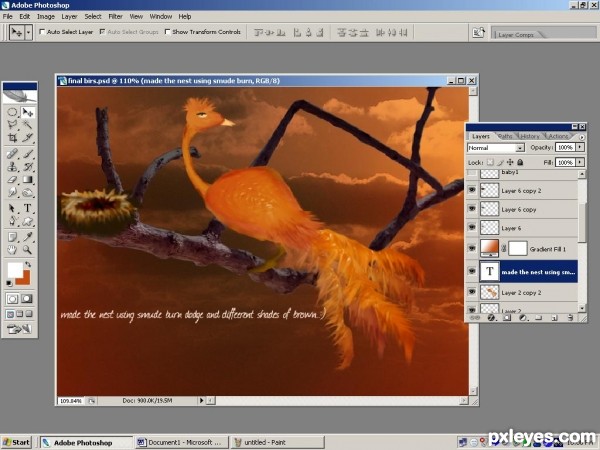Select the Clone Stamp tool
This screenshot has width=600, height=450.
[12, 166]
